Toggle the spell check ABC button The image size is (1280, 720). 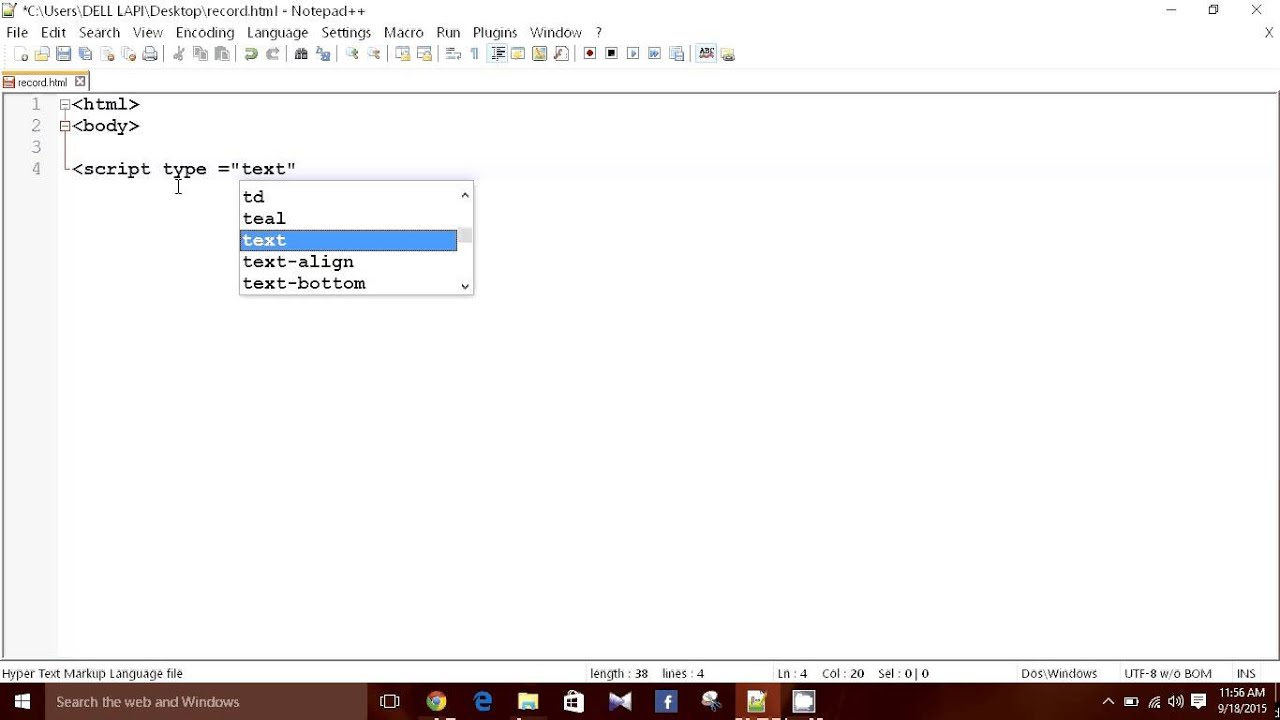tap(706, 54)
